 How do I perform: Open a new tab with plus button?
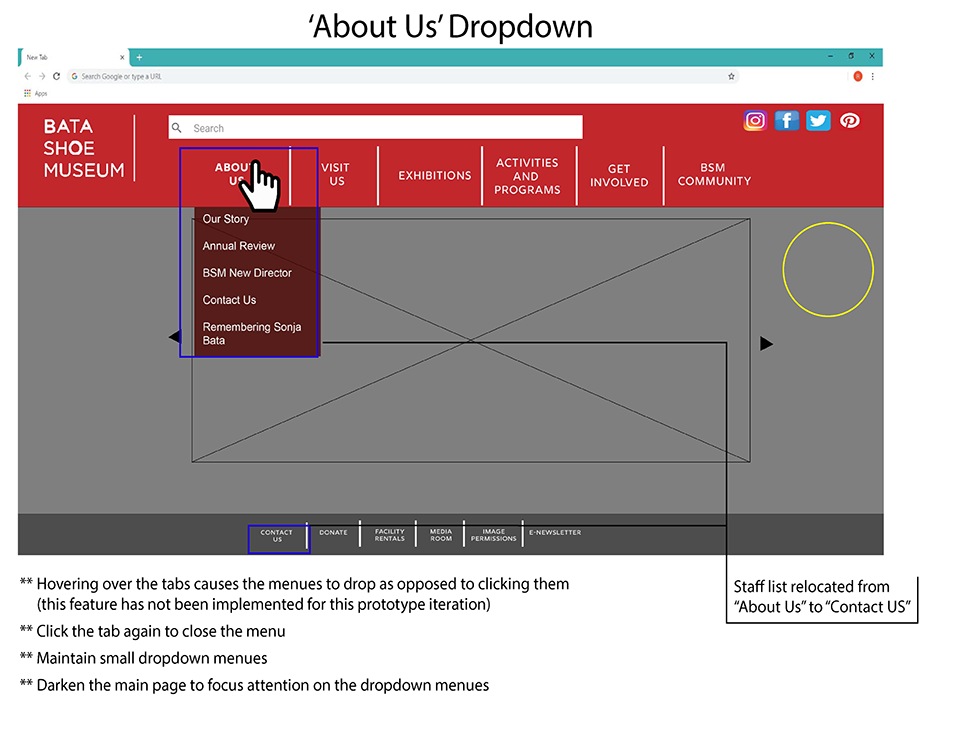140,57
